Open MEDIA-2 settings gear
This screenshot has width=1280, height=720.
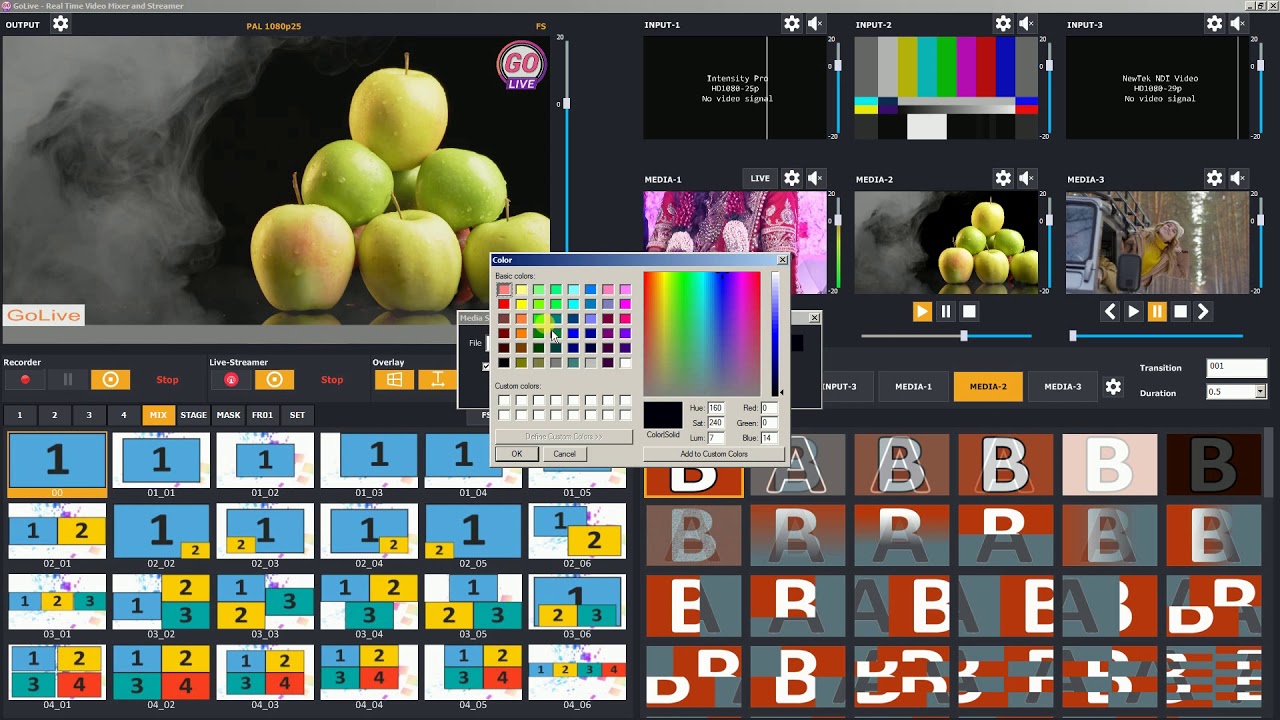click(x=1003, y=179)
